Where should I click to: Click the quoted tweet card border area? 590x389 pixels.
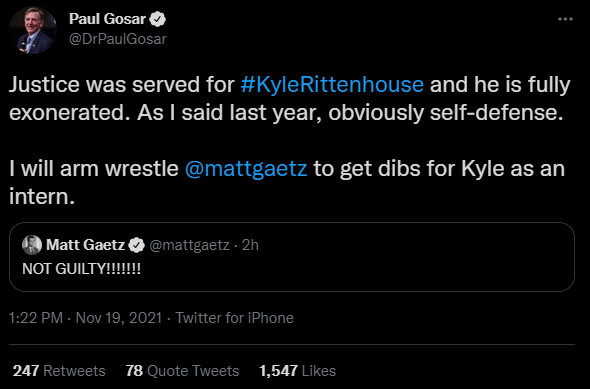[292, 257]
